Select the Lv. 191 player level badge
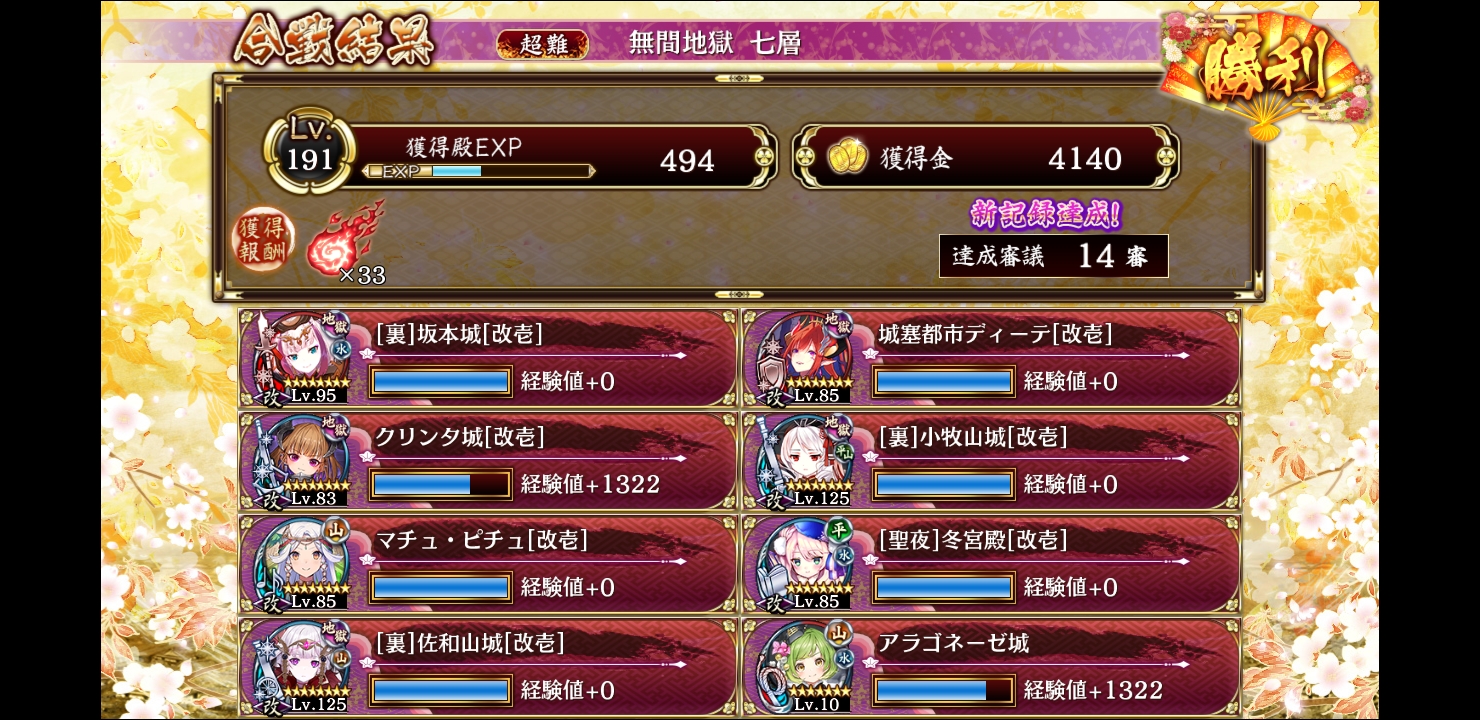The image size is (1480, 720). coord(310,151)
